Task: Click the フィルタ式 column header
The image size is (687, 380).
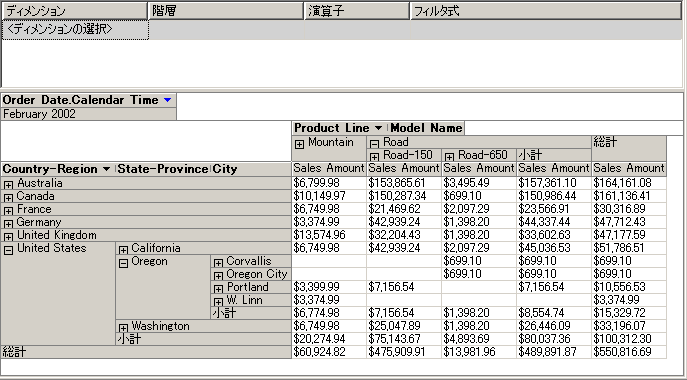Action: (545, 11)
